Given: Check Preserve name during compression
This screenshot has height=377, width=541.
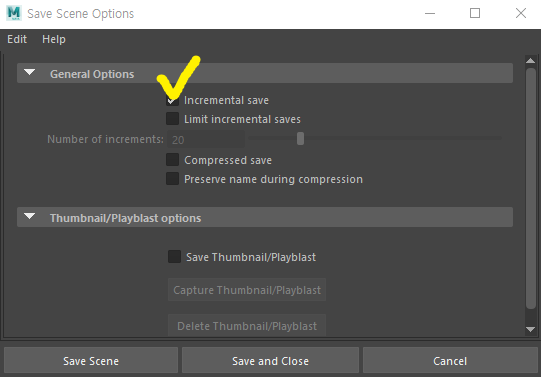Looking at the screenshot, I should coord(173,179).
